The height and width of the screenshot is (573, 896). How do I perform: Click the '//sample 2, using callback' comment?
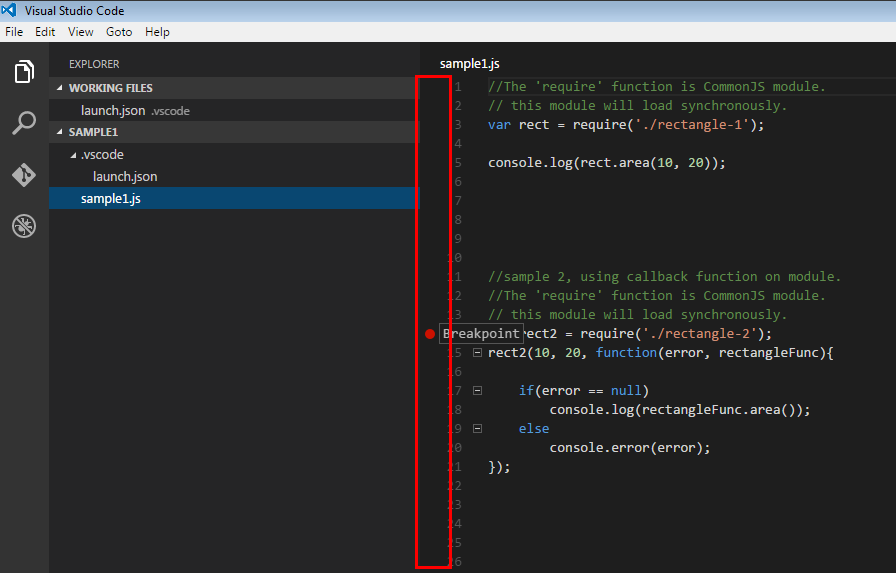[664, 277]
